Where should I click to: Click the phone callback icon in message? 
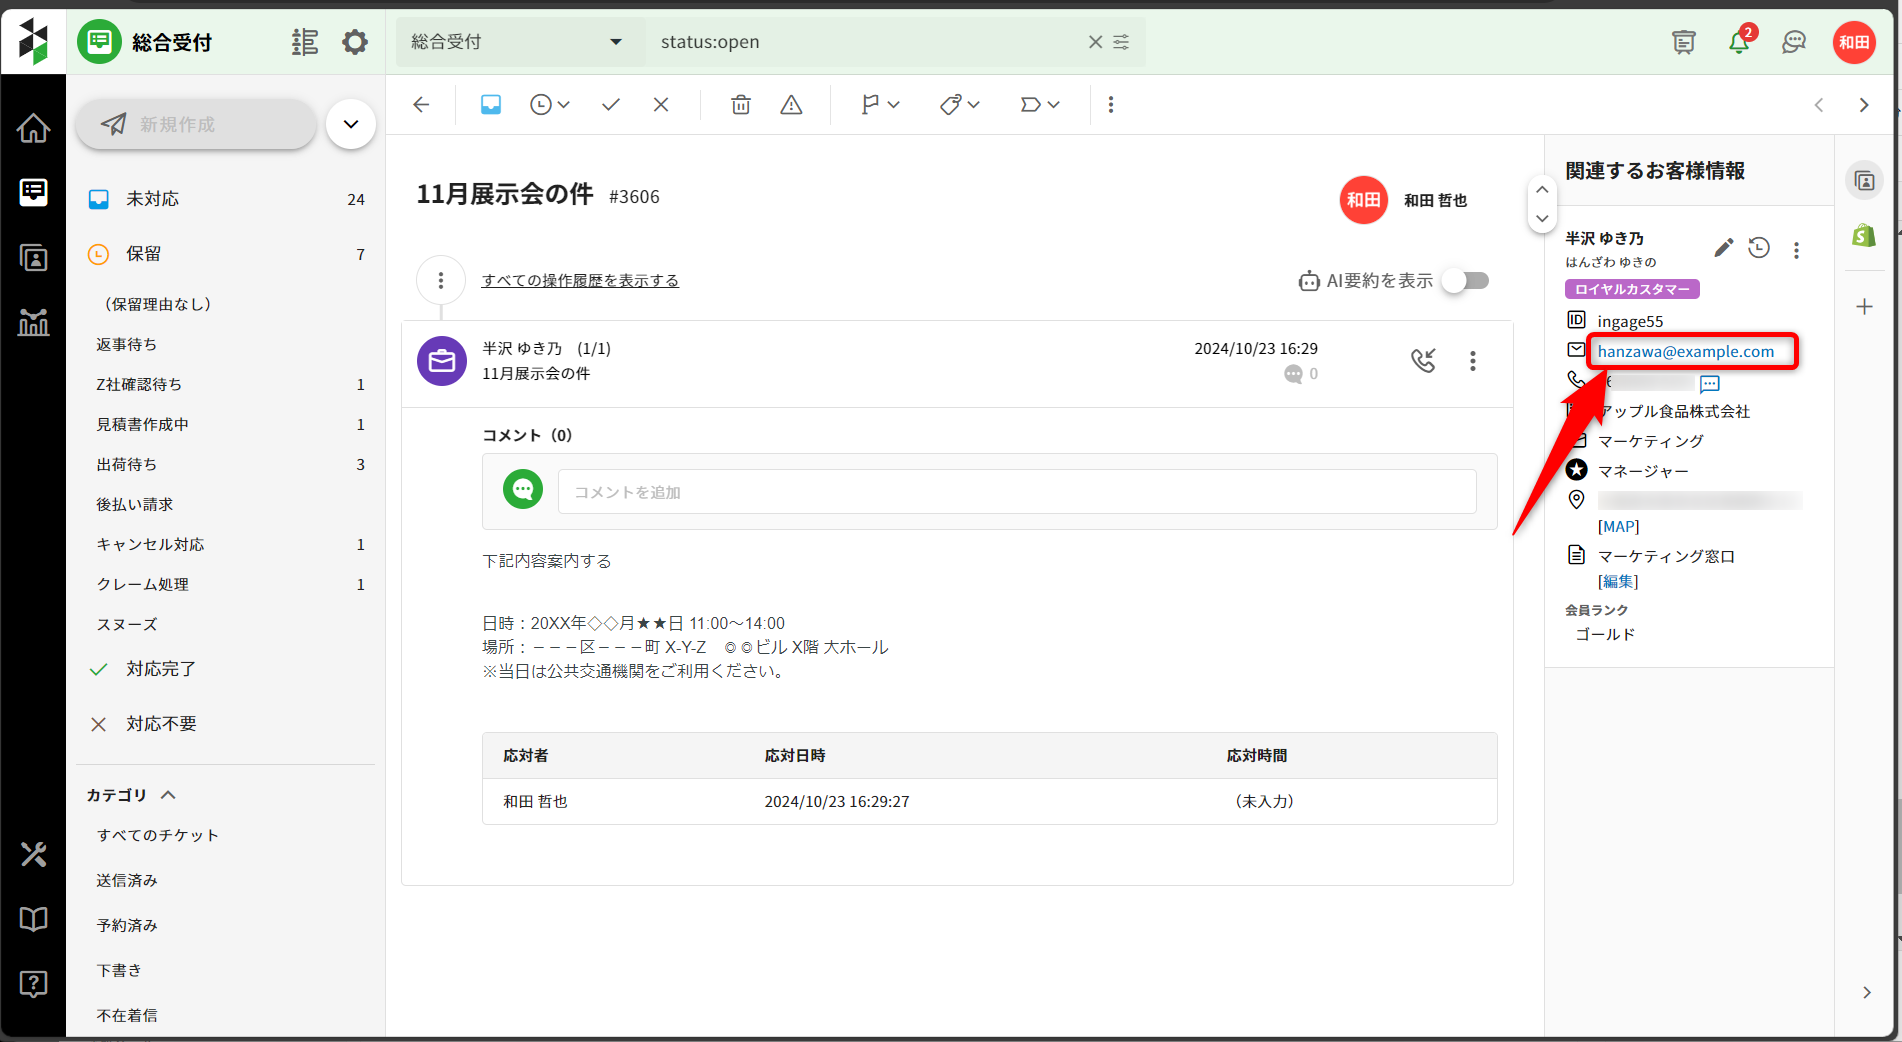tap(1423, 360)
